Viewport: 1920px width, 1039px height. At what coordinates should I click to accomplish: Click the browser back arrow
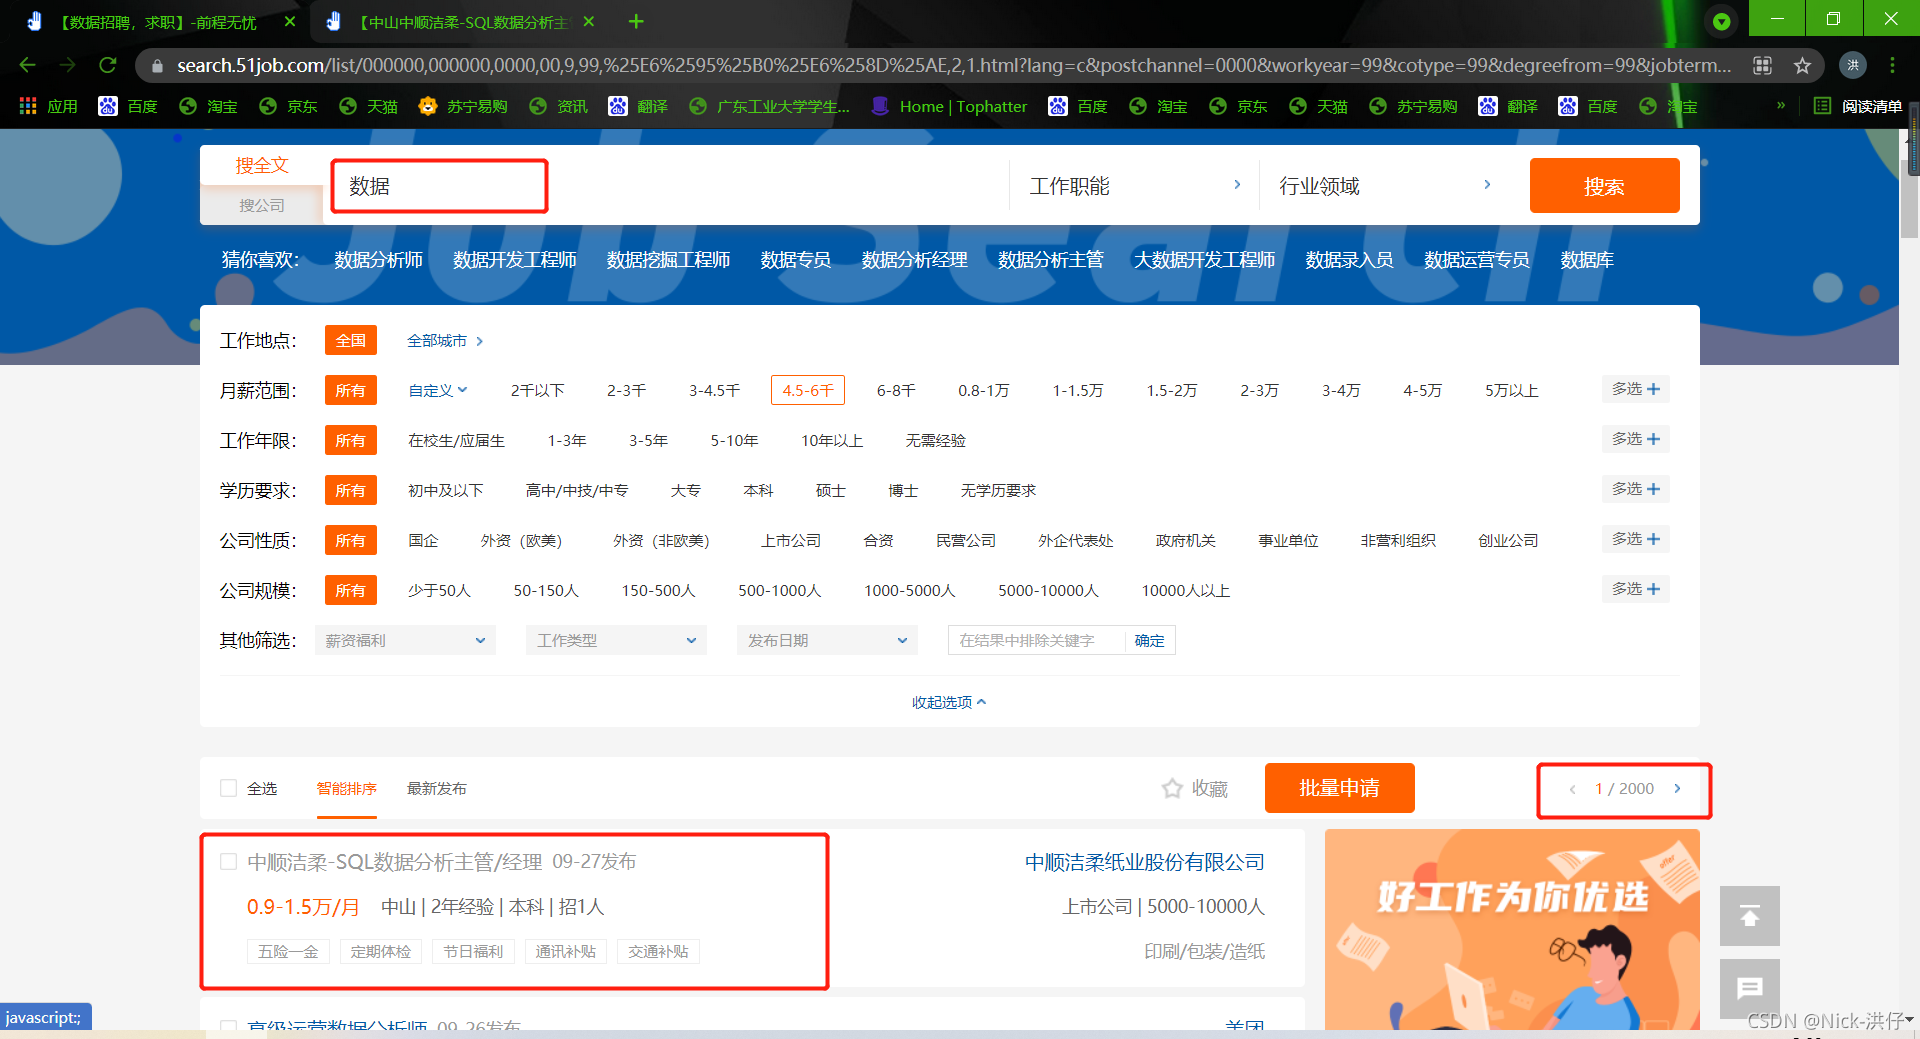28,65
